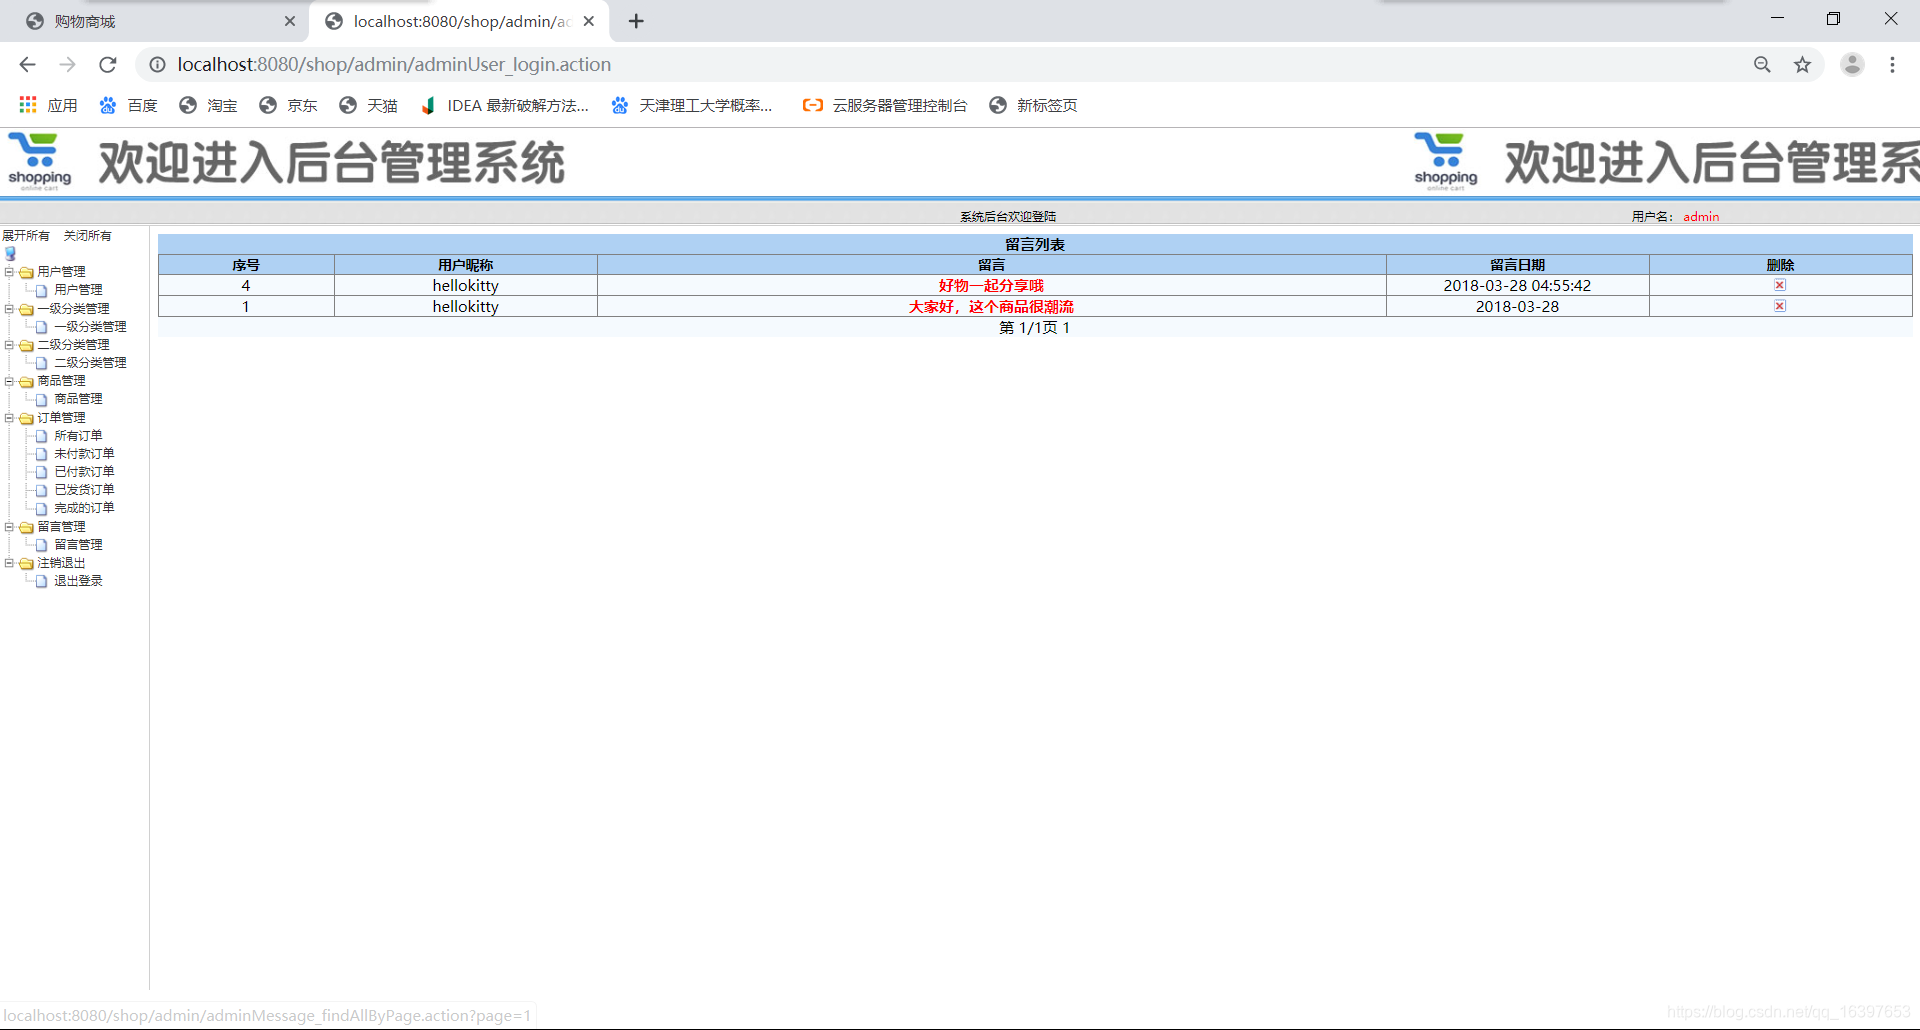Image resolution: width=1920 pixels, height=1030 pixels.
Task: Collapse the 商品管理 folder node
Action: [9, 381]
